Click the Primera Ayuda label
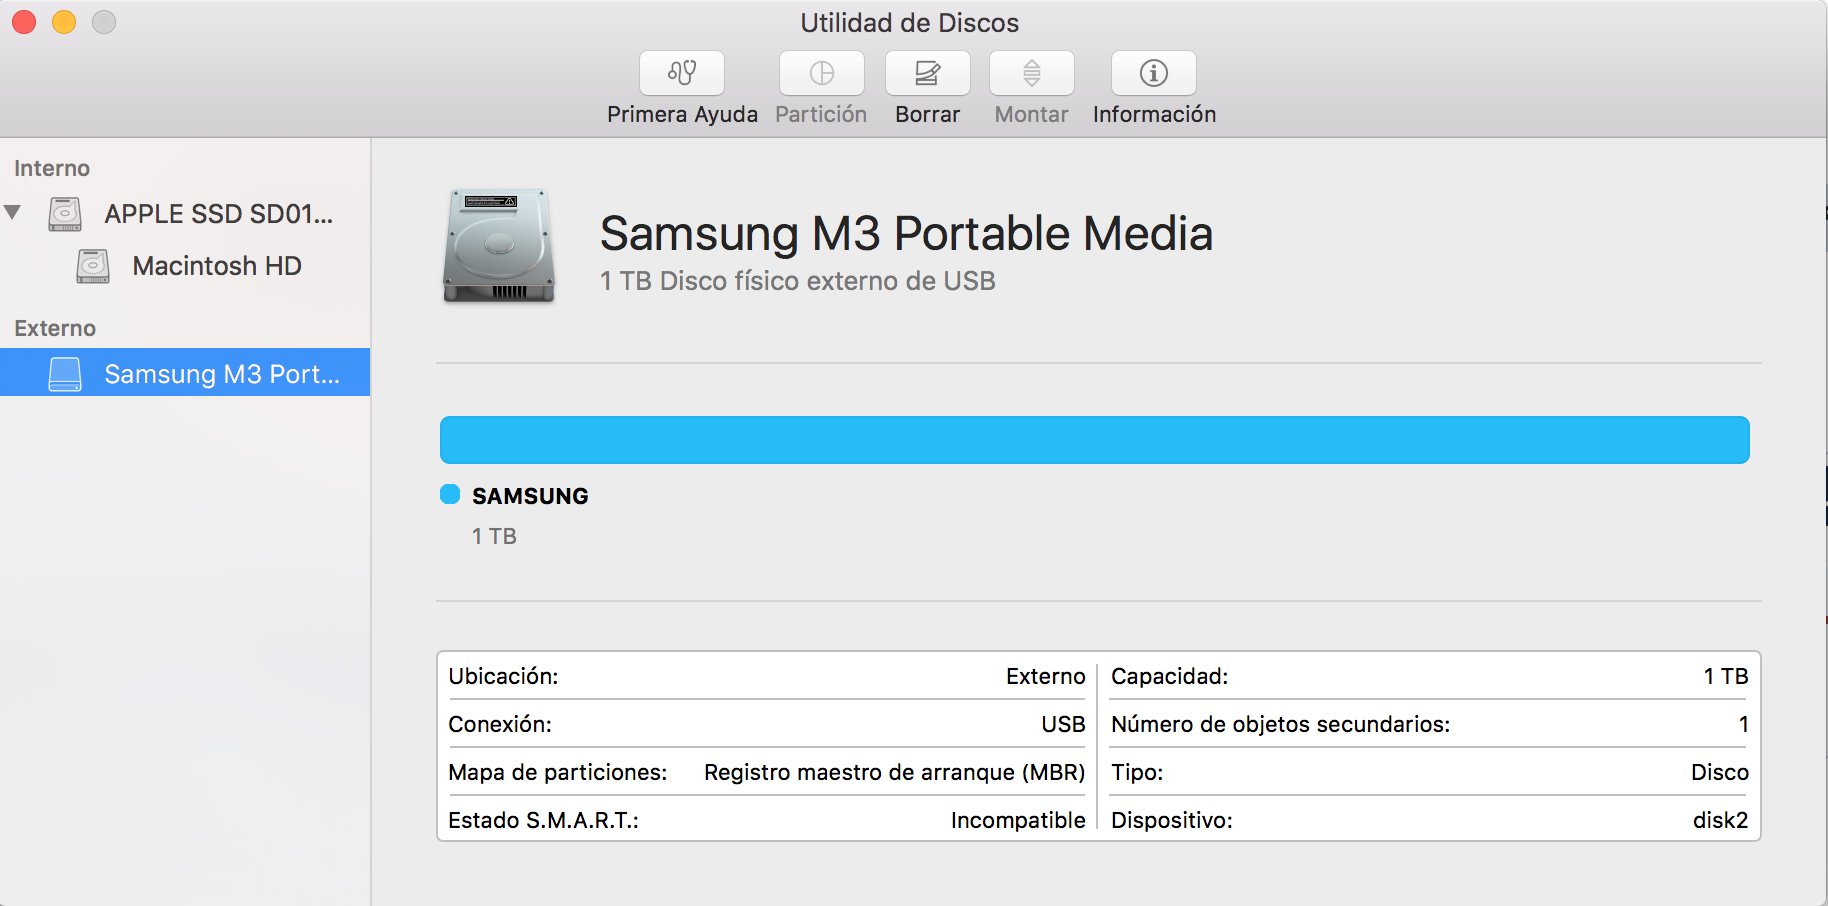The height and width of the screenshot is (906, 1828). click(682, 115)
